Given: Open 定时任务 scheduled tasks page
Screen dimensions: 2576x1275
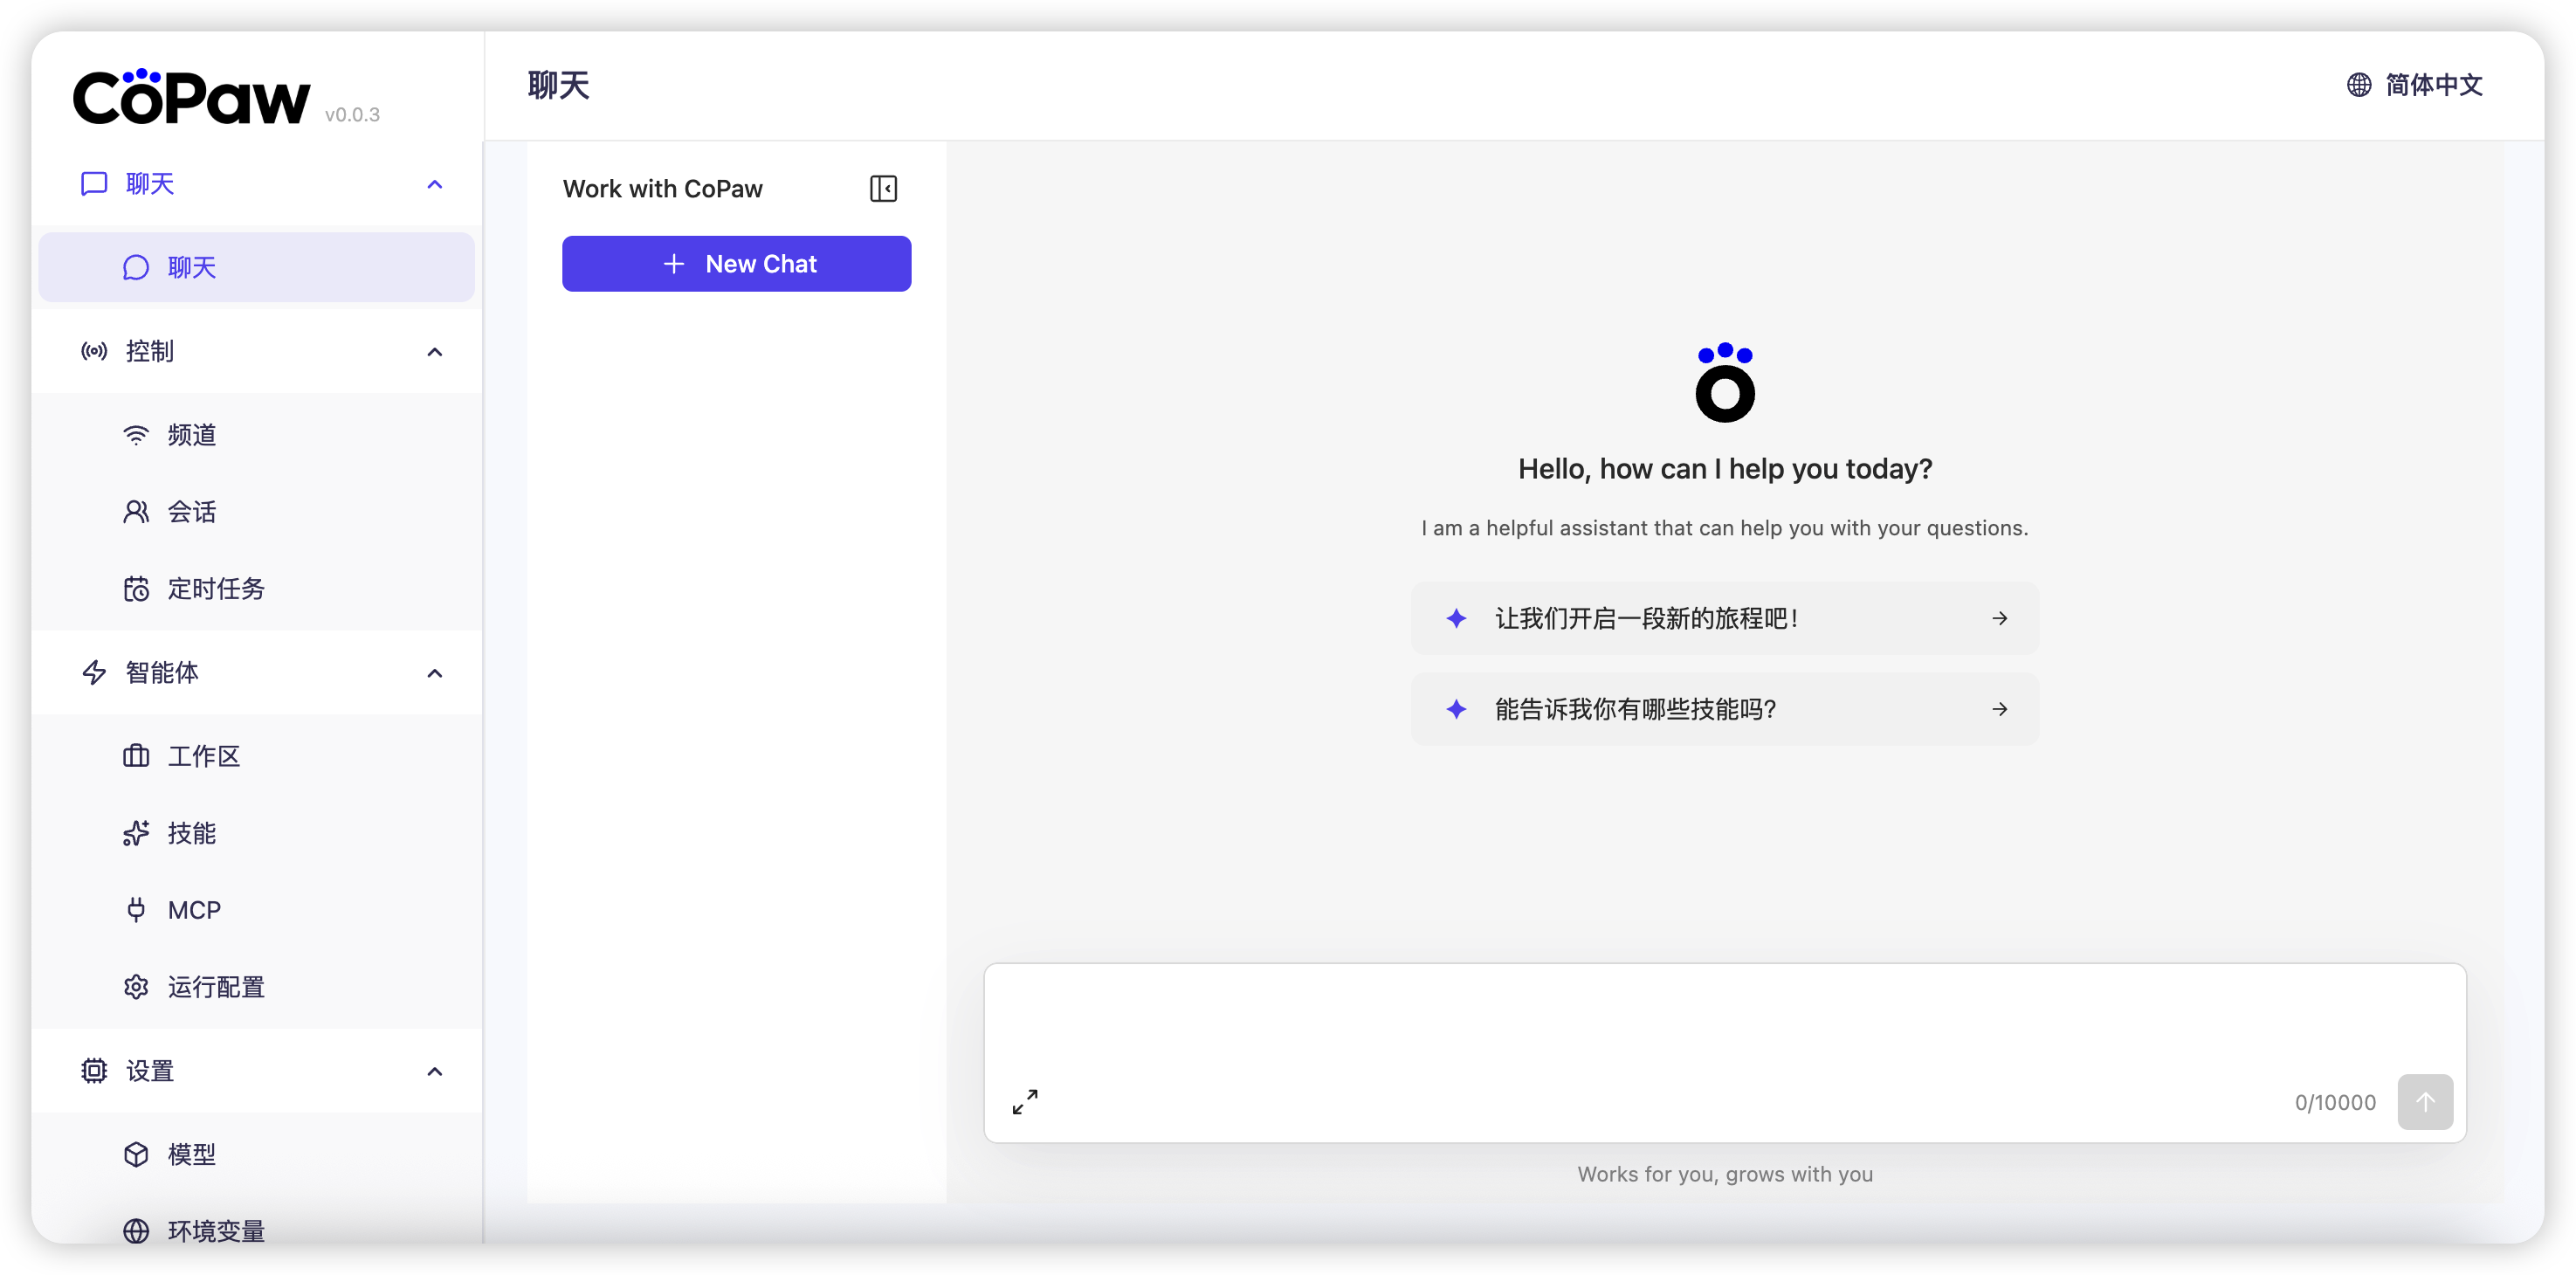Looking at the screenshot, I should 215,589.
